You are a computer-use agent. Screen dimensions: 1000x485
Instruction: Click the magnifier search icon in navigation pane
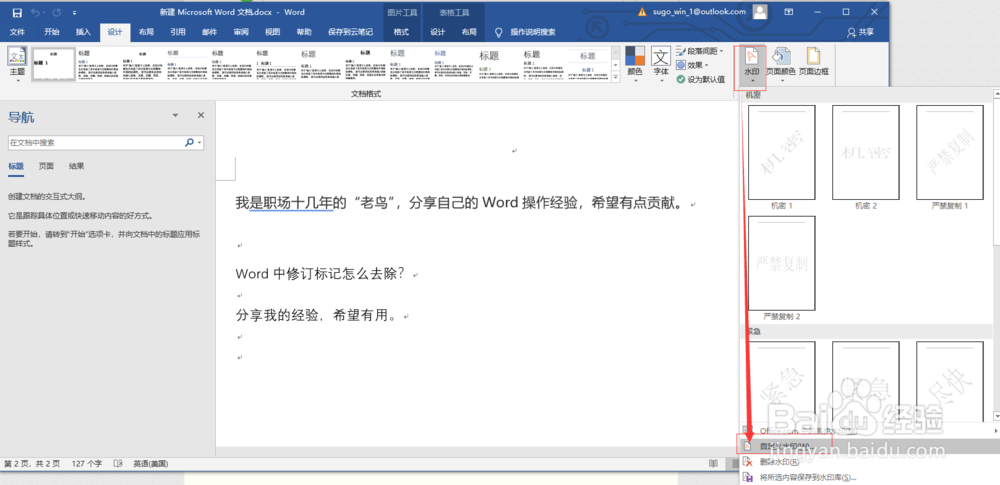click(x=189, y=143)
